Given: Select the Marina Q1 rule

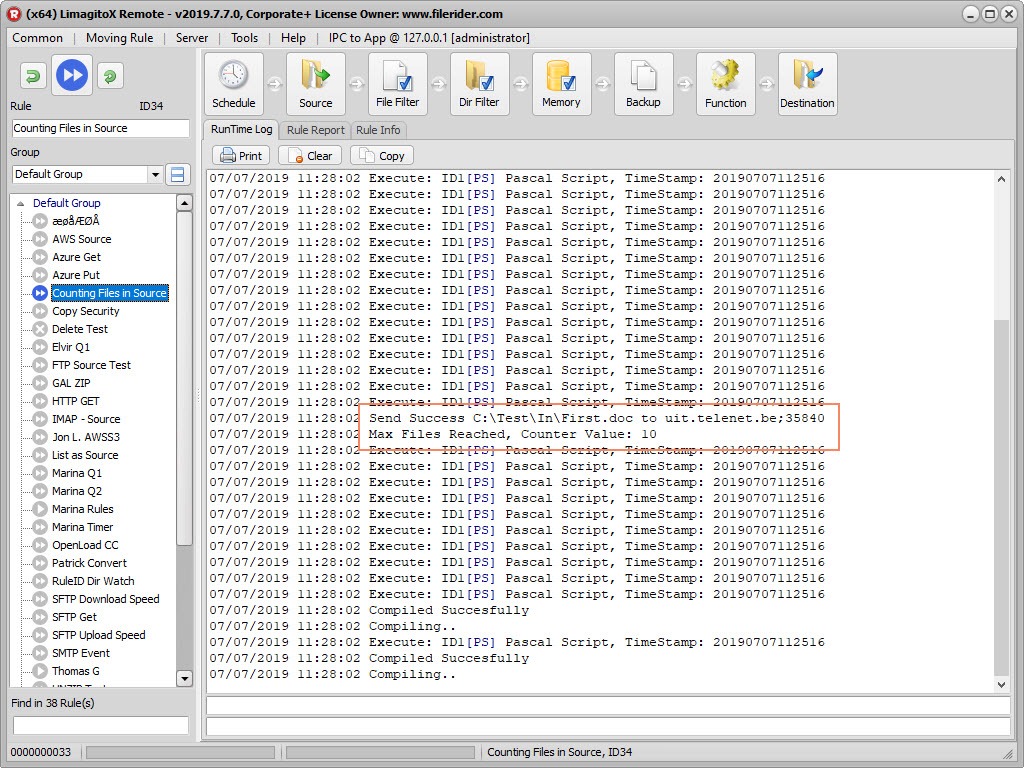Looking at the screenshot, I should tap(77, 473).
